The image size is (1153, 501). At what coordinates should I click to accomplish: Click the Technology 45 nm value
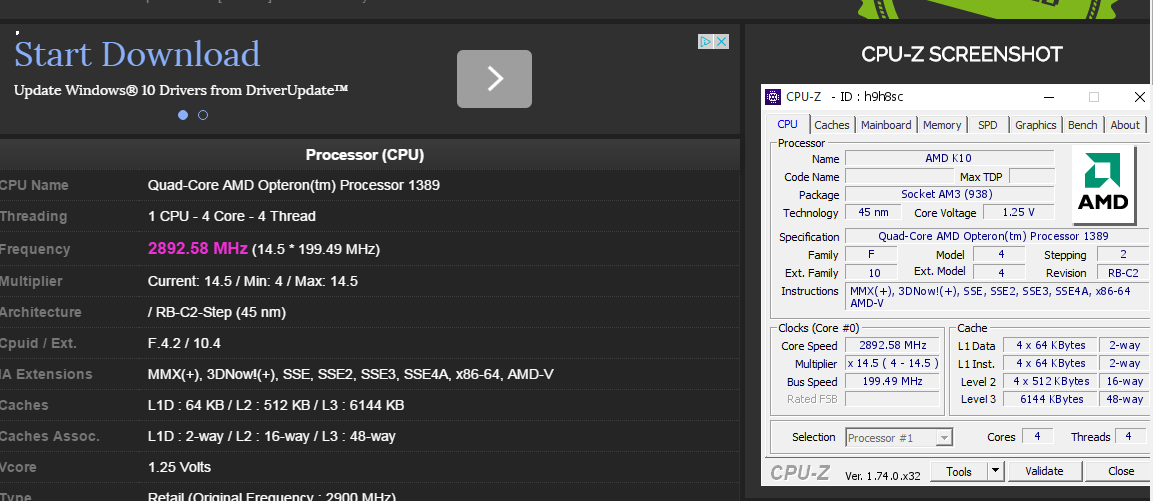(x=873, y=213)
